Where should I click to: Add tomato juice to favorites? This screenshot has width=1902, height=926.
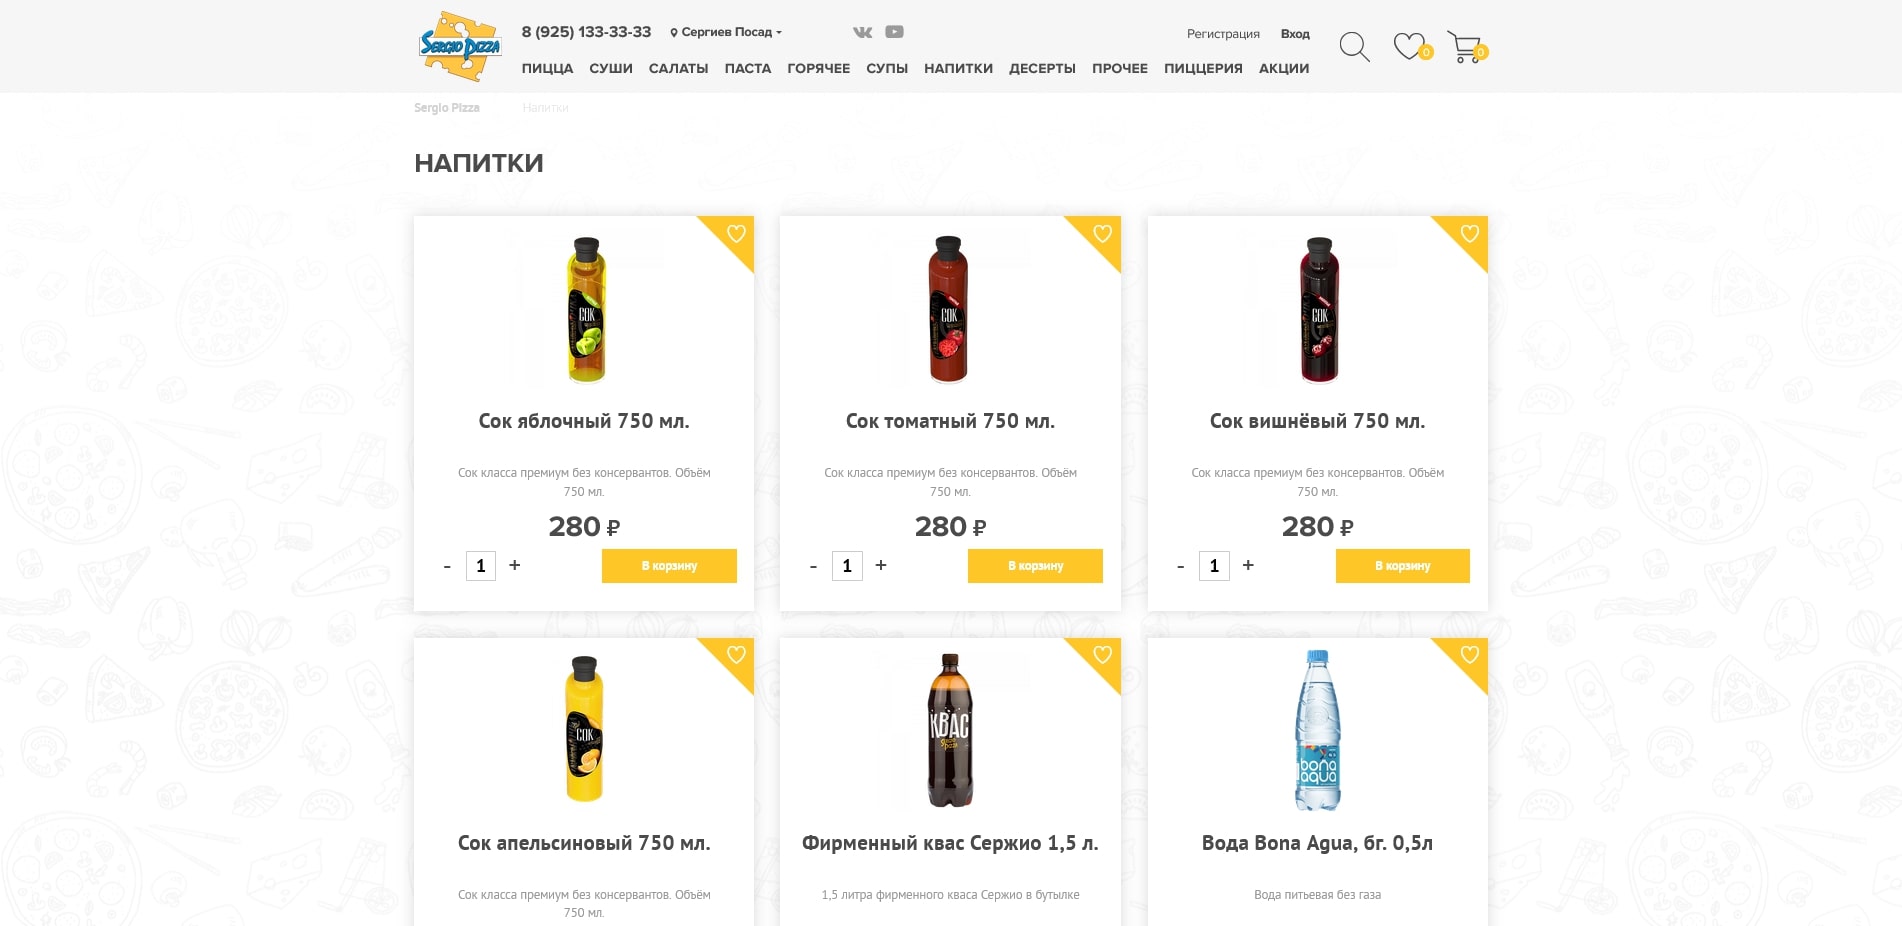[1102, 234]
